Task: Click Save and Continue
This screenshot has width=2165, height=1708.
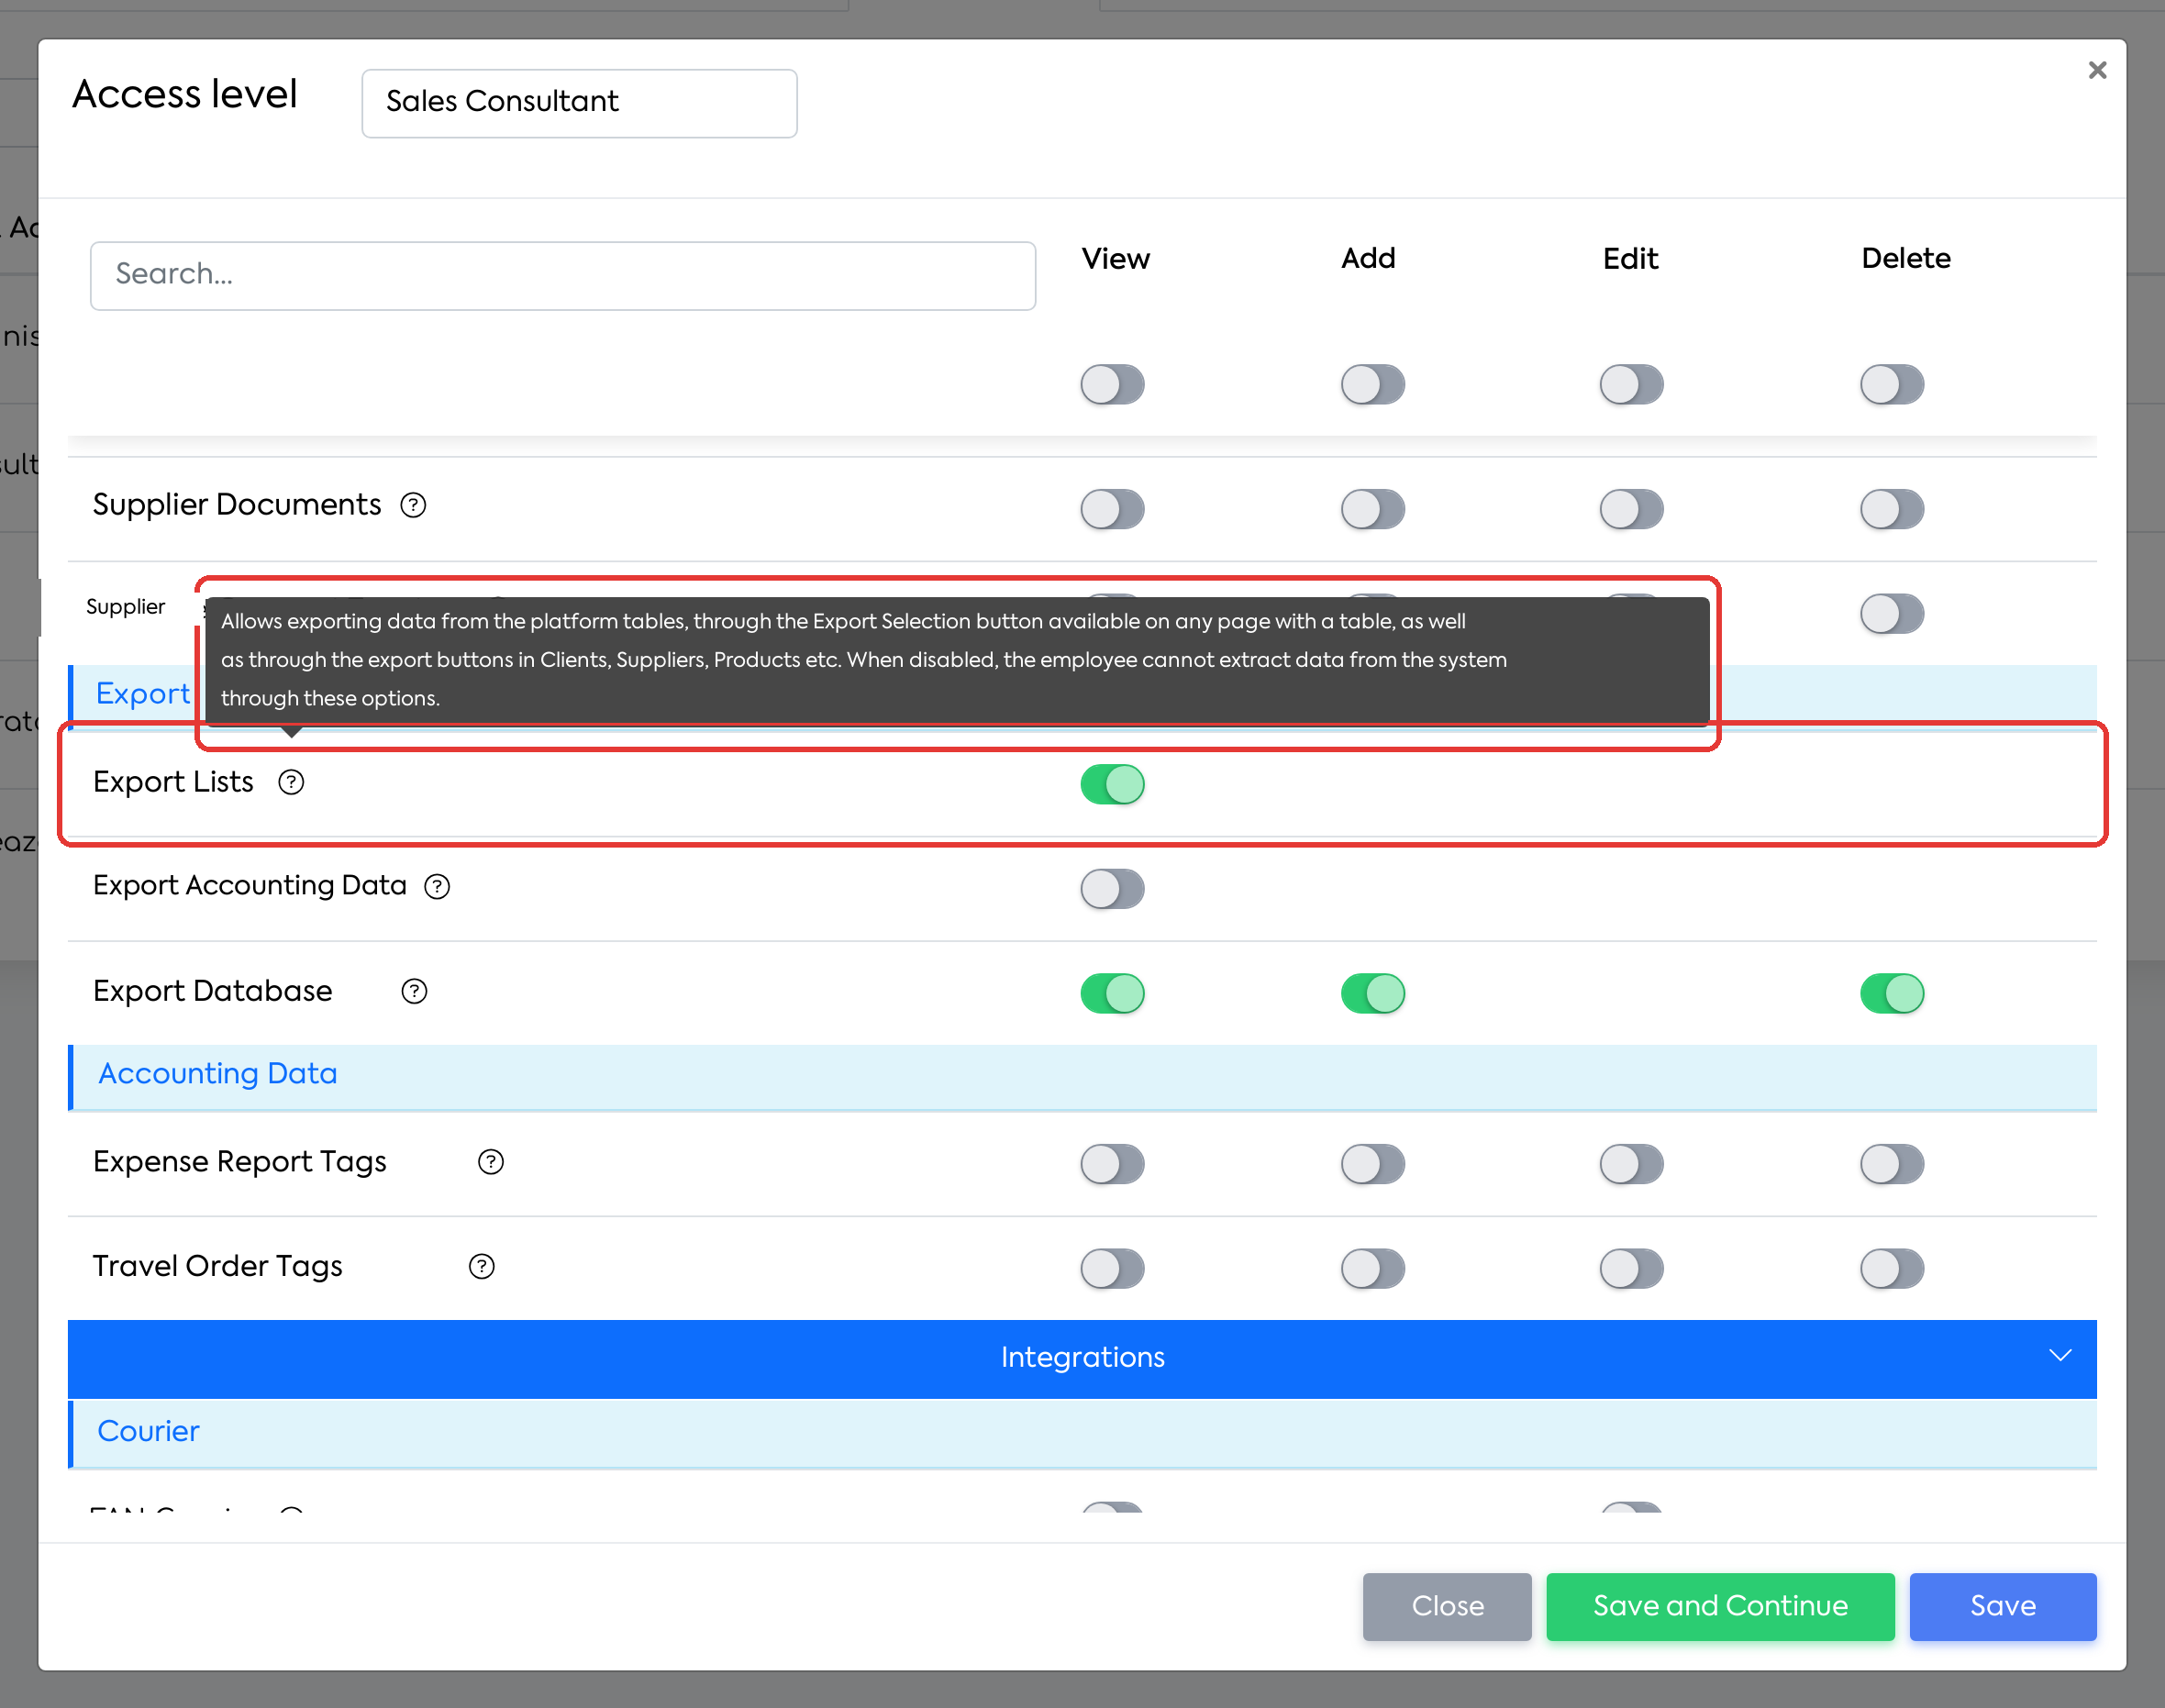Action: (x=1720, y=1606)
